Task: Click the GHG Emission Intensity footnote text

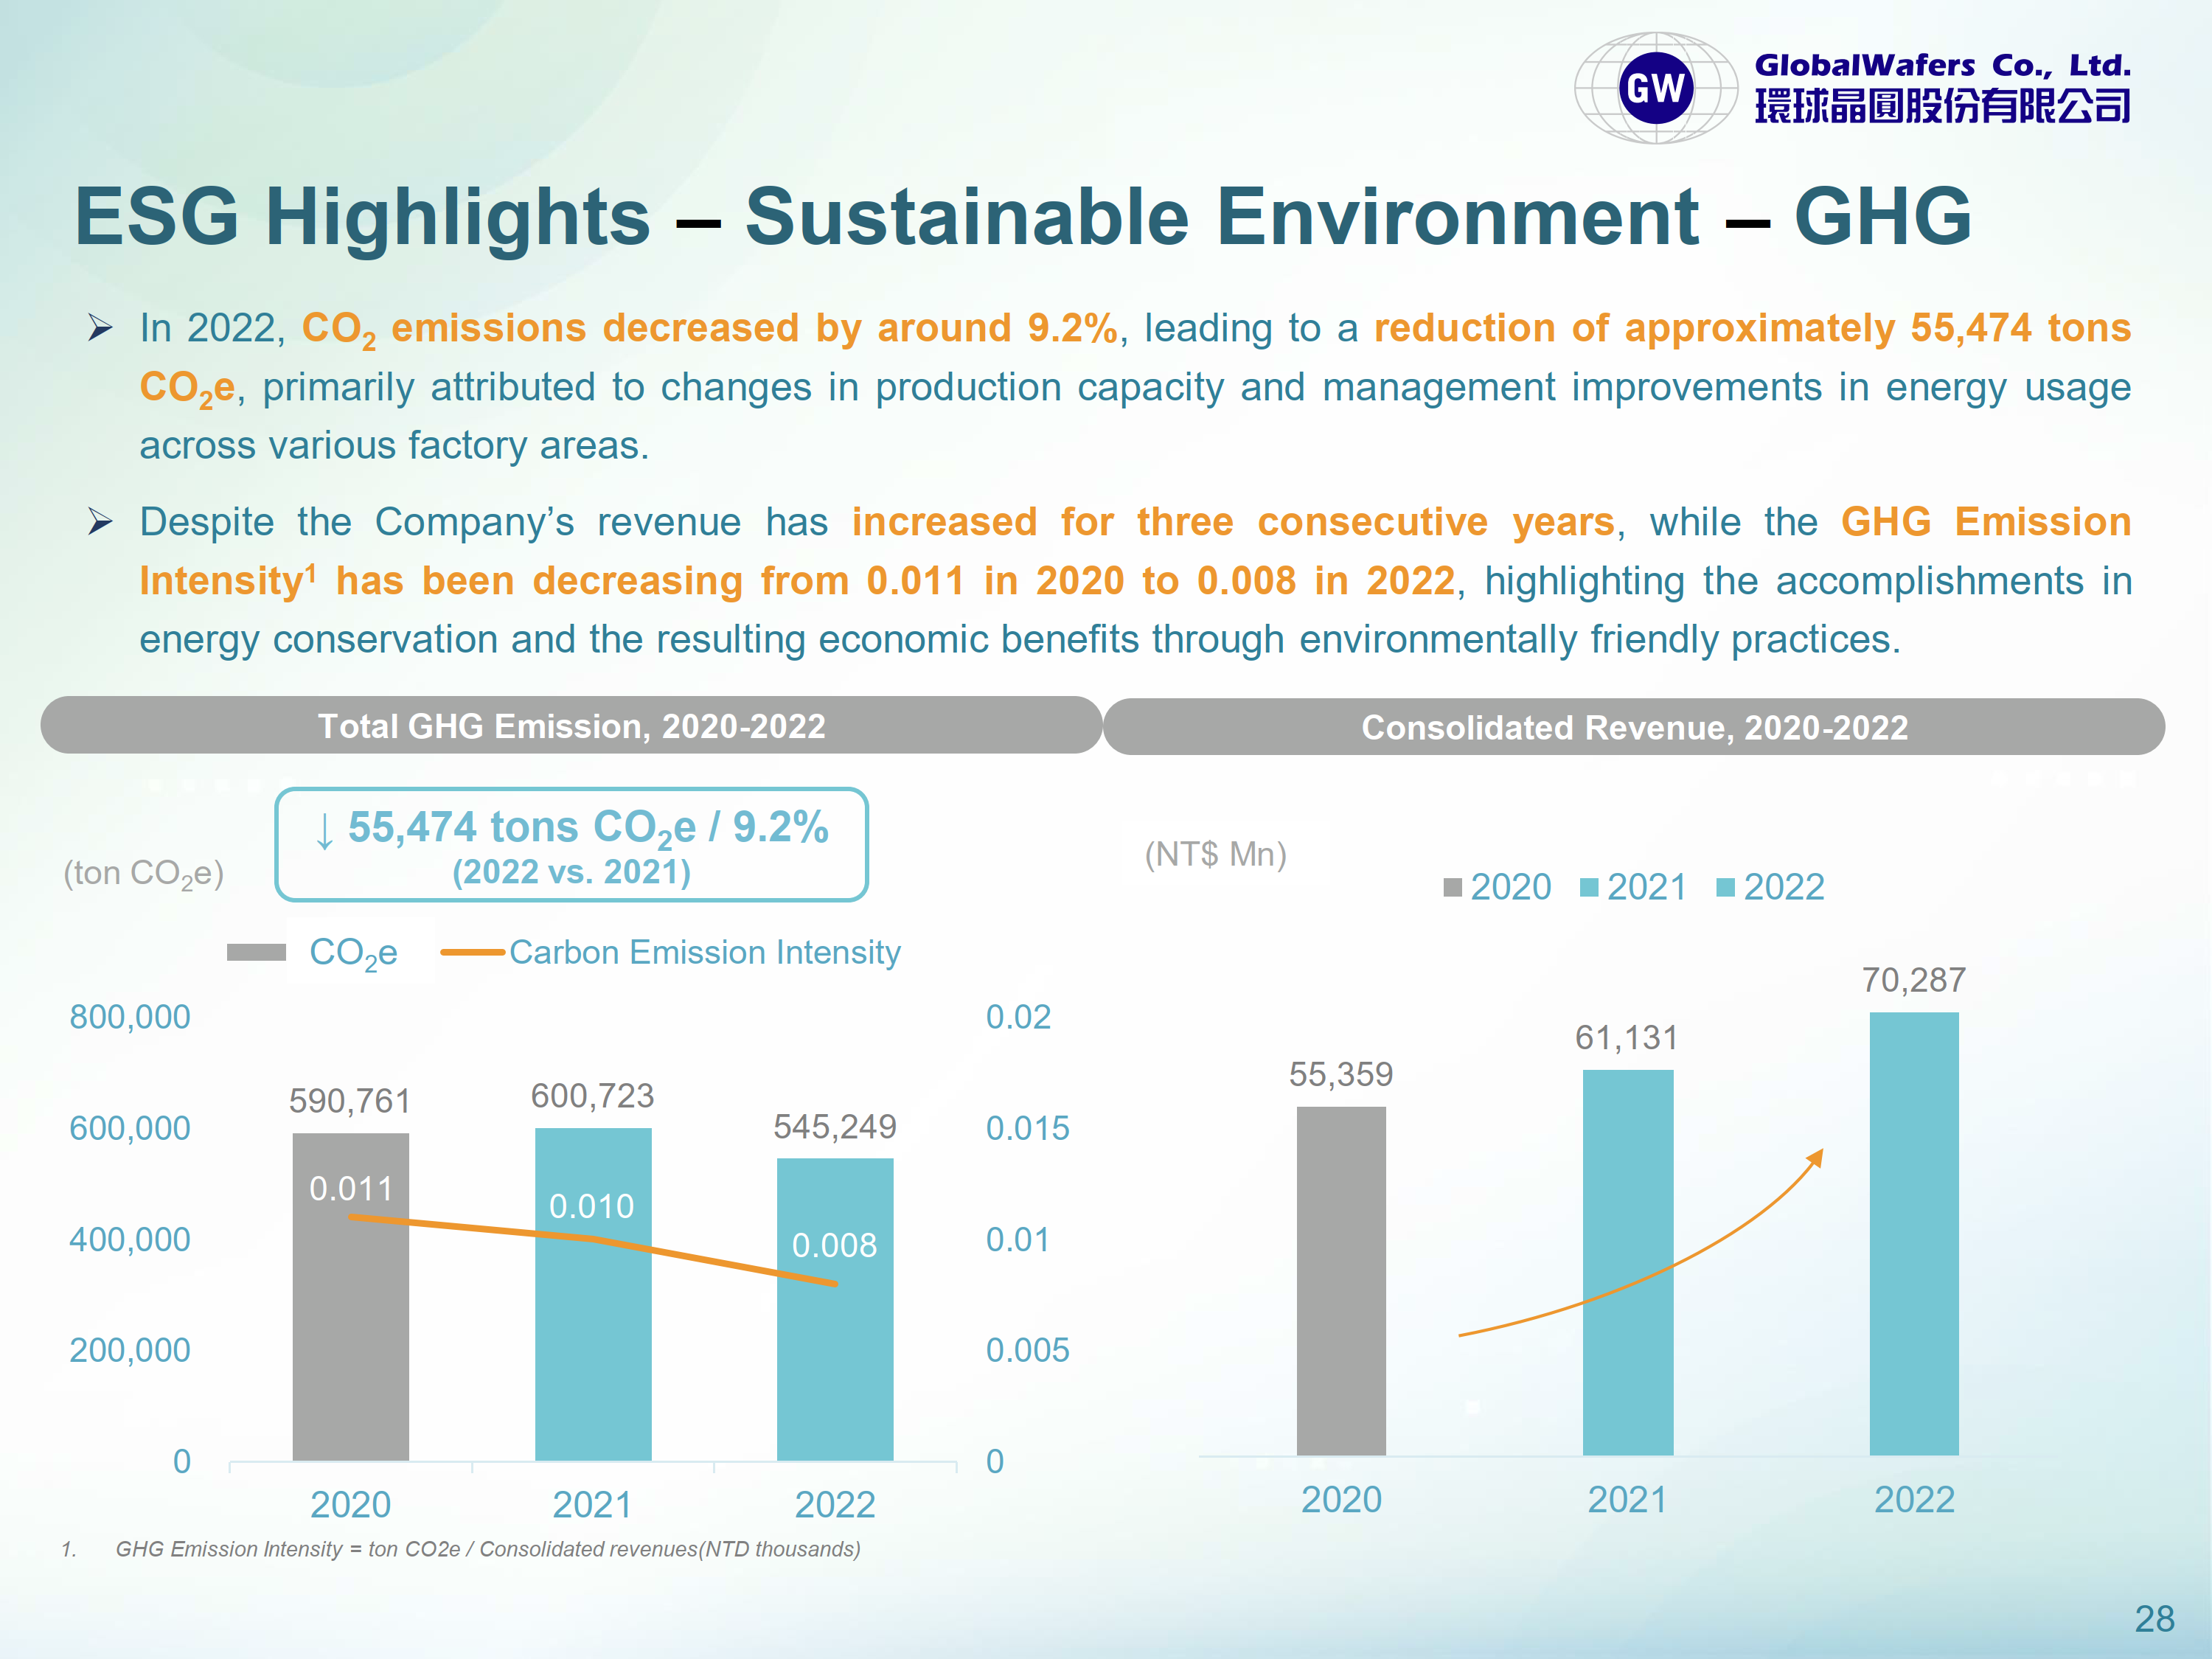Action: (x=488, y=1549)
